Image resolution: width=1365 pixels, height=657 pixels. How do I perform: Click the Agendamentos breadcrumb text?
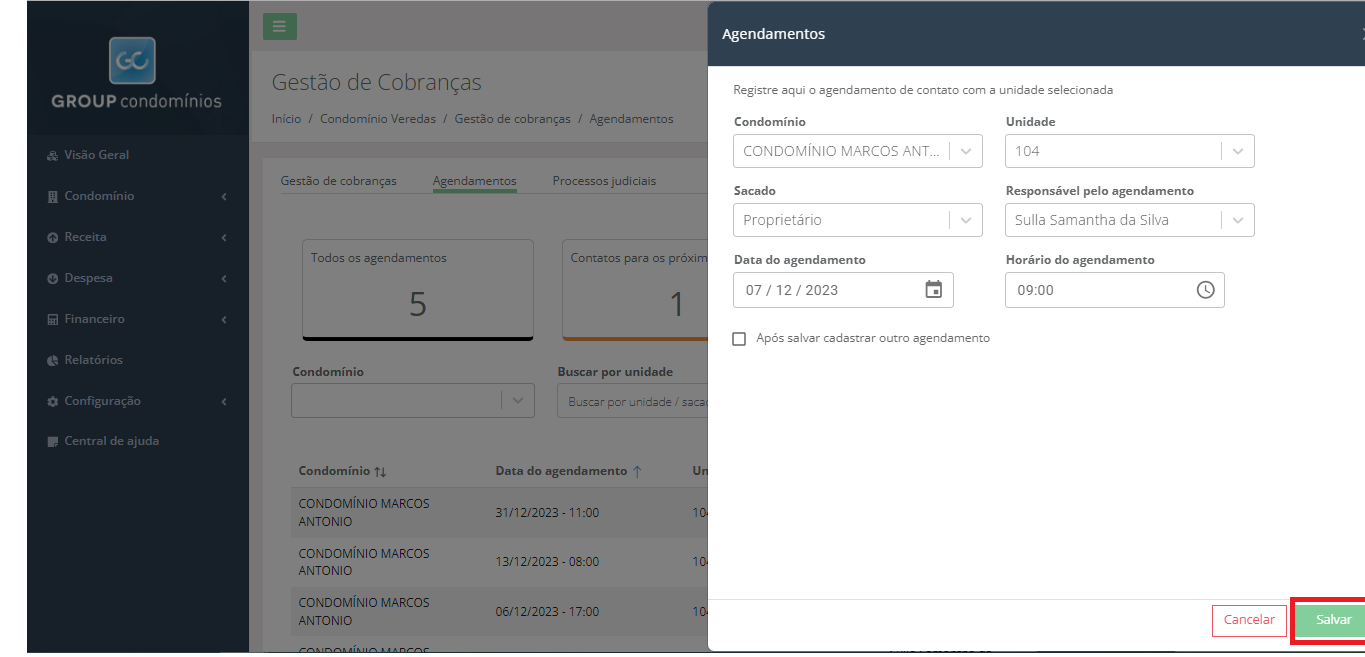[632, 119]
